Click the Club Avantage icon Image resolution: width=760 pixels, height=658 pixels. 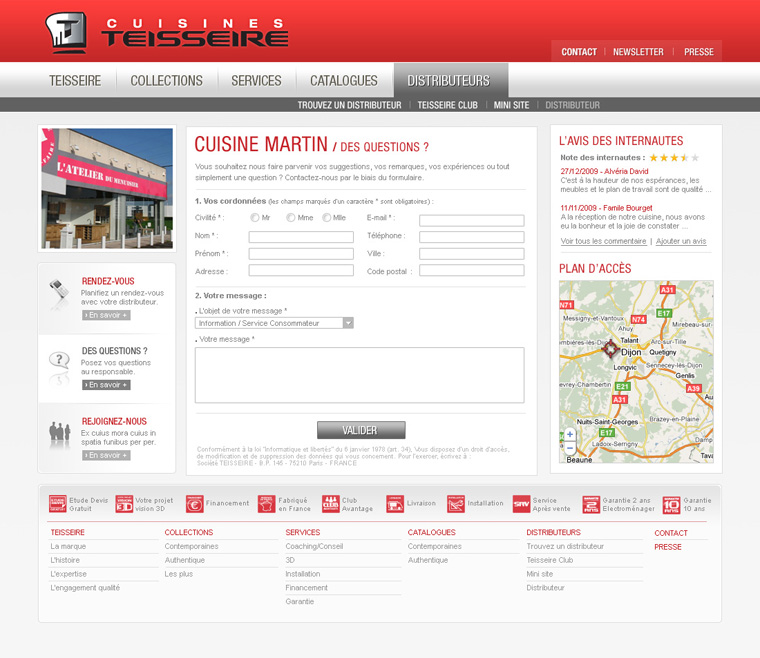(x=331, y=504)
